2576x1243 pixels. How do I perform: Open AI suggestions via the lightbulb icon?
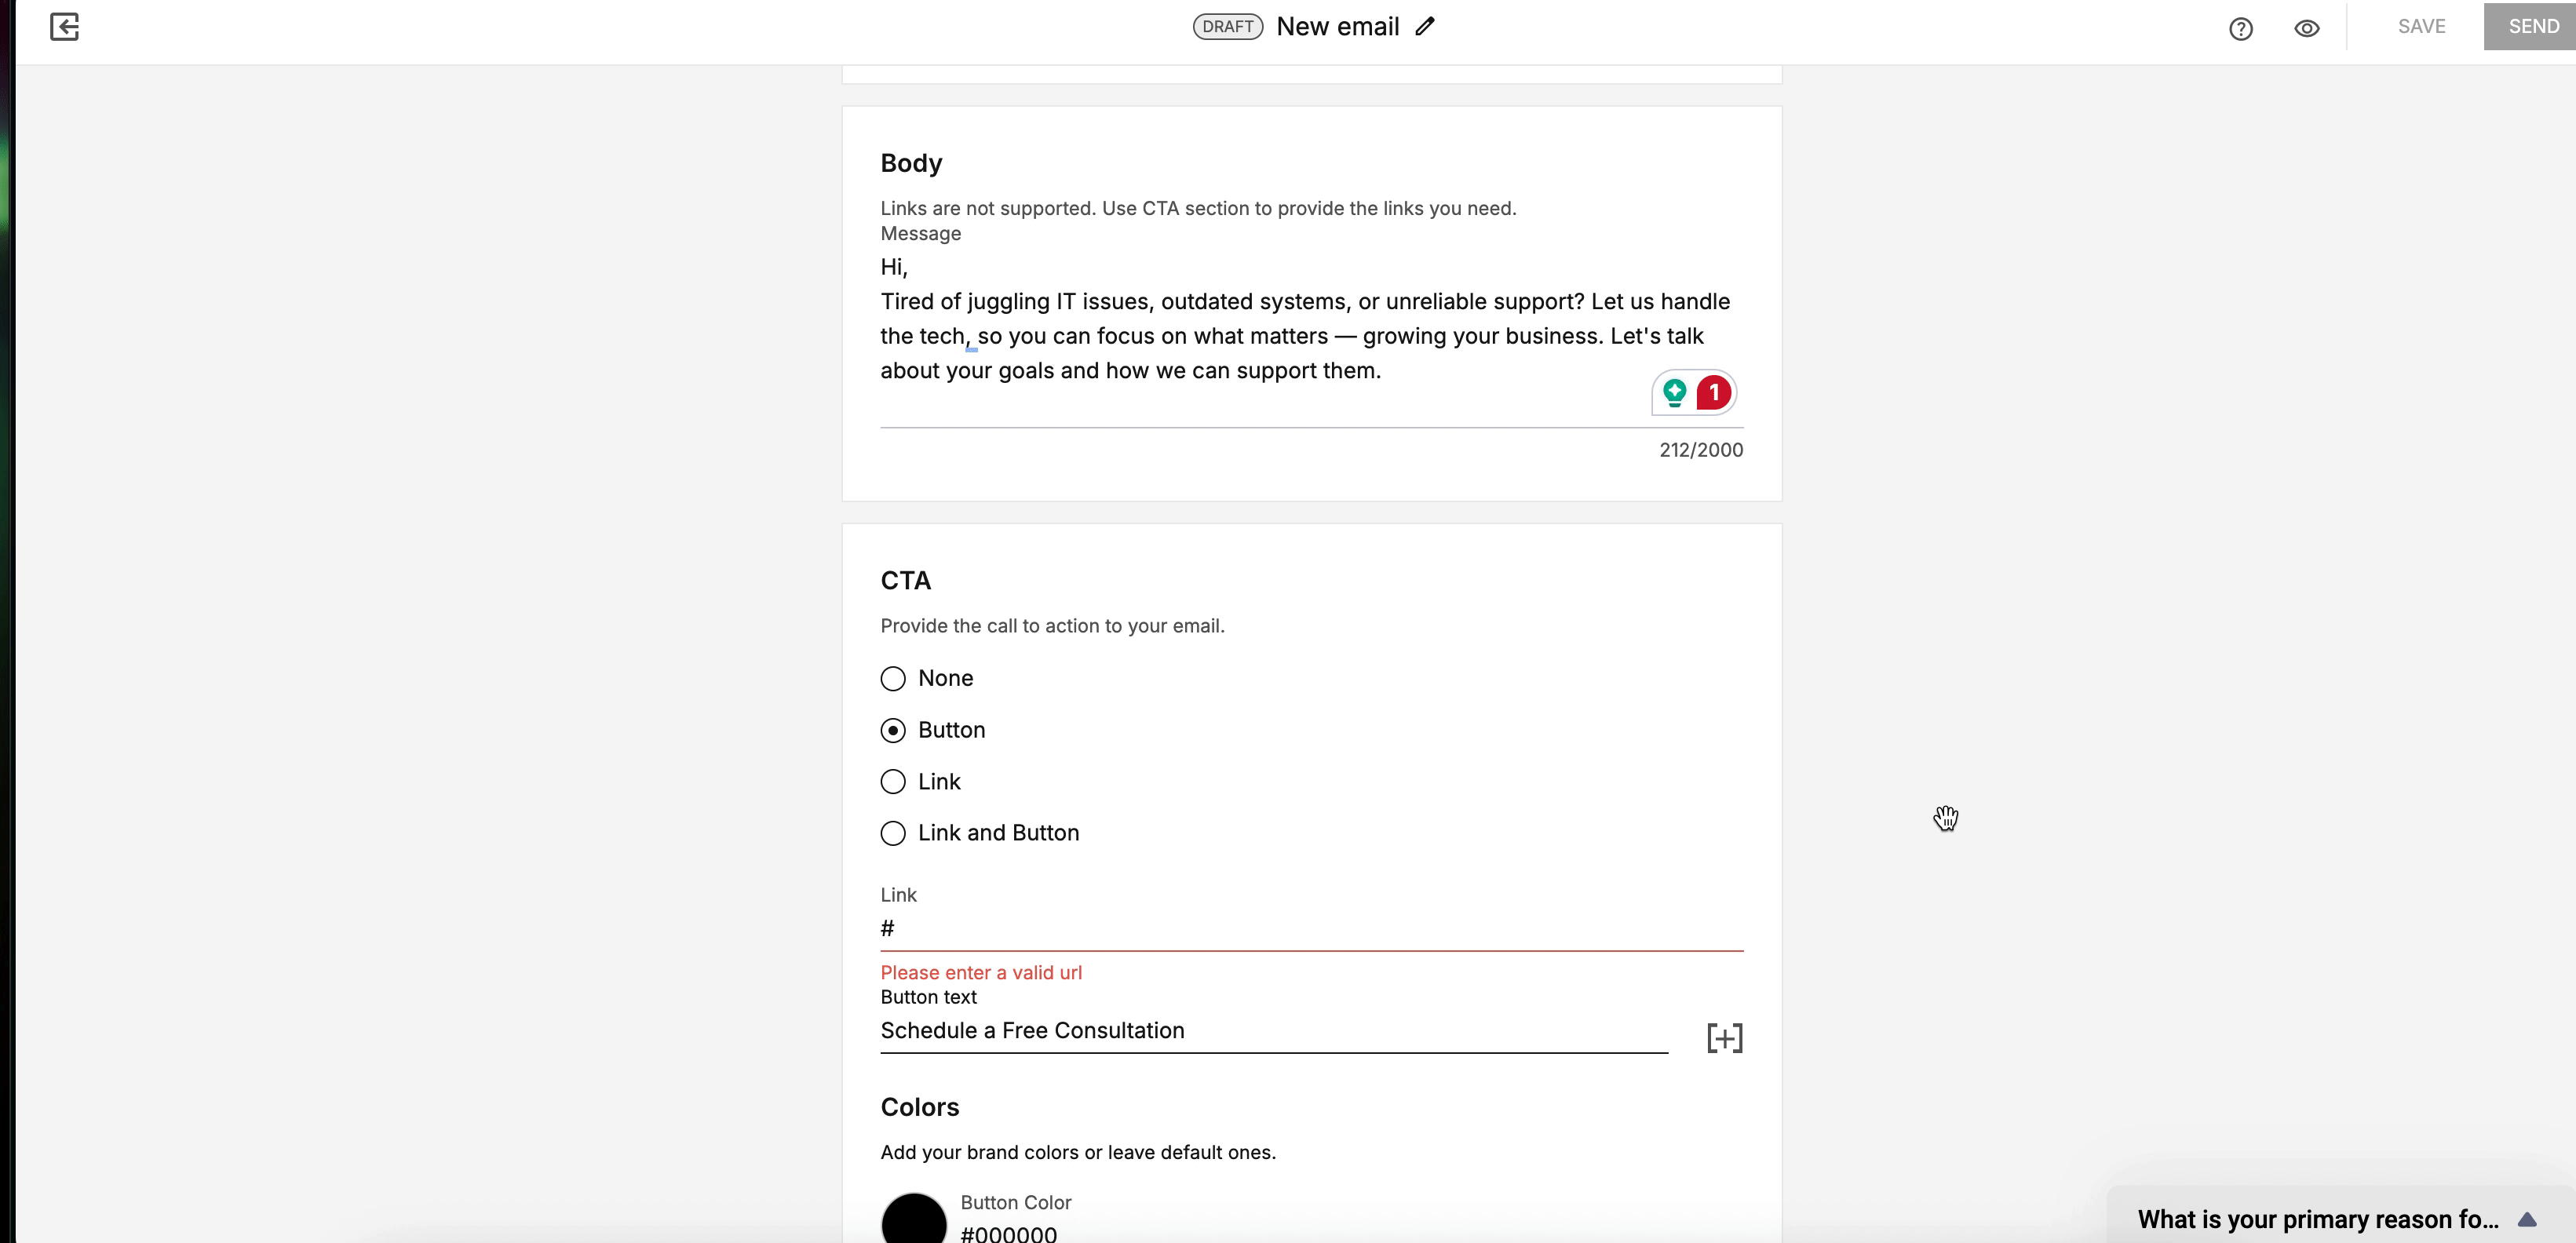click(x=1674, y=392)
